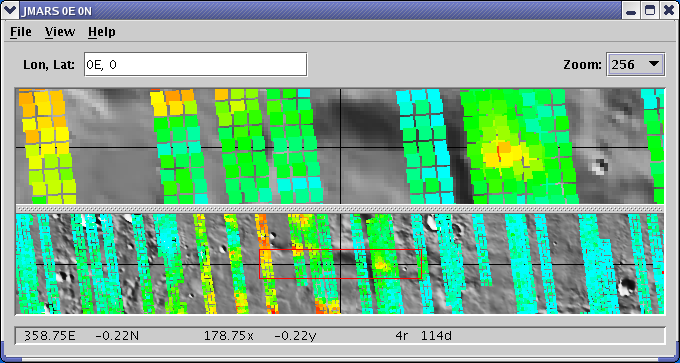Open the Help menu
680x363 pixels.
(101, 32)
